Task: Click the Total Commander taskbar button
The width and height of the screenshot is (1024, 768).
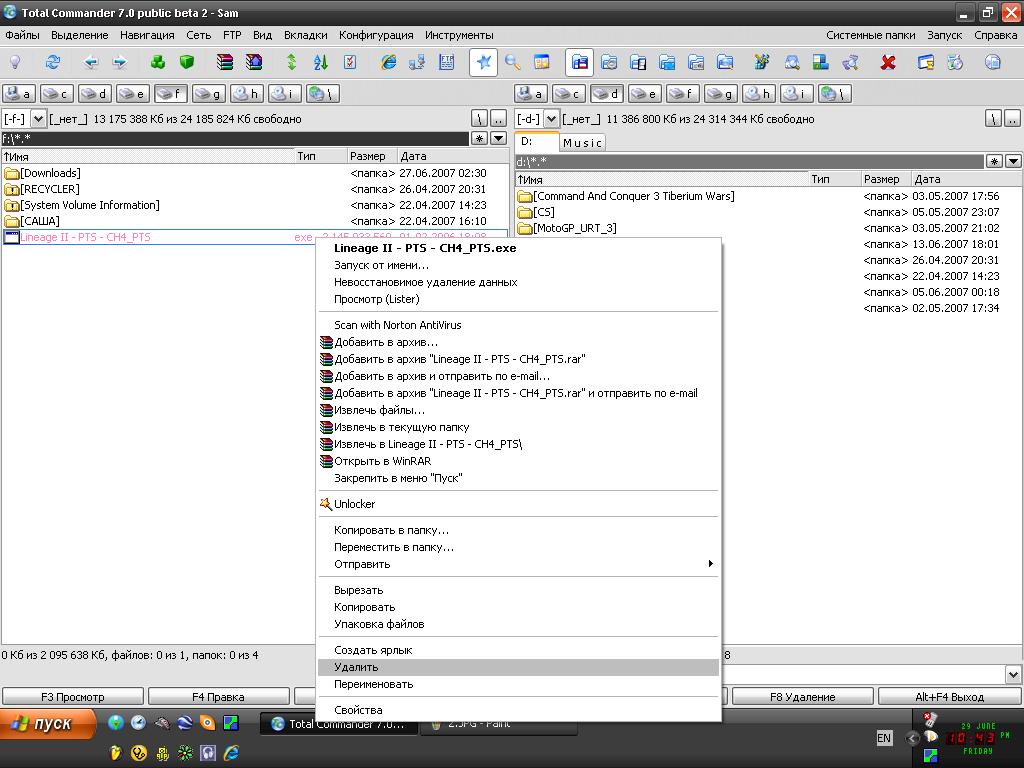Action: 339,724
